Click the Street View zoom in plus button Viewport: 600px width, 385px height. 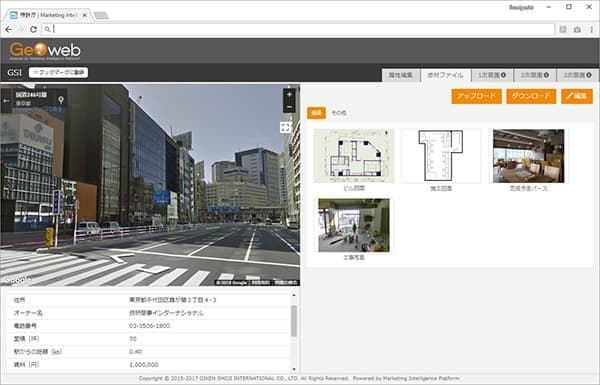coord(289,95)
